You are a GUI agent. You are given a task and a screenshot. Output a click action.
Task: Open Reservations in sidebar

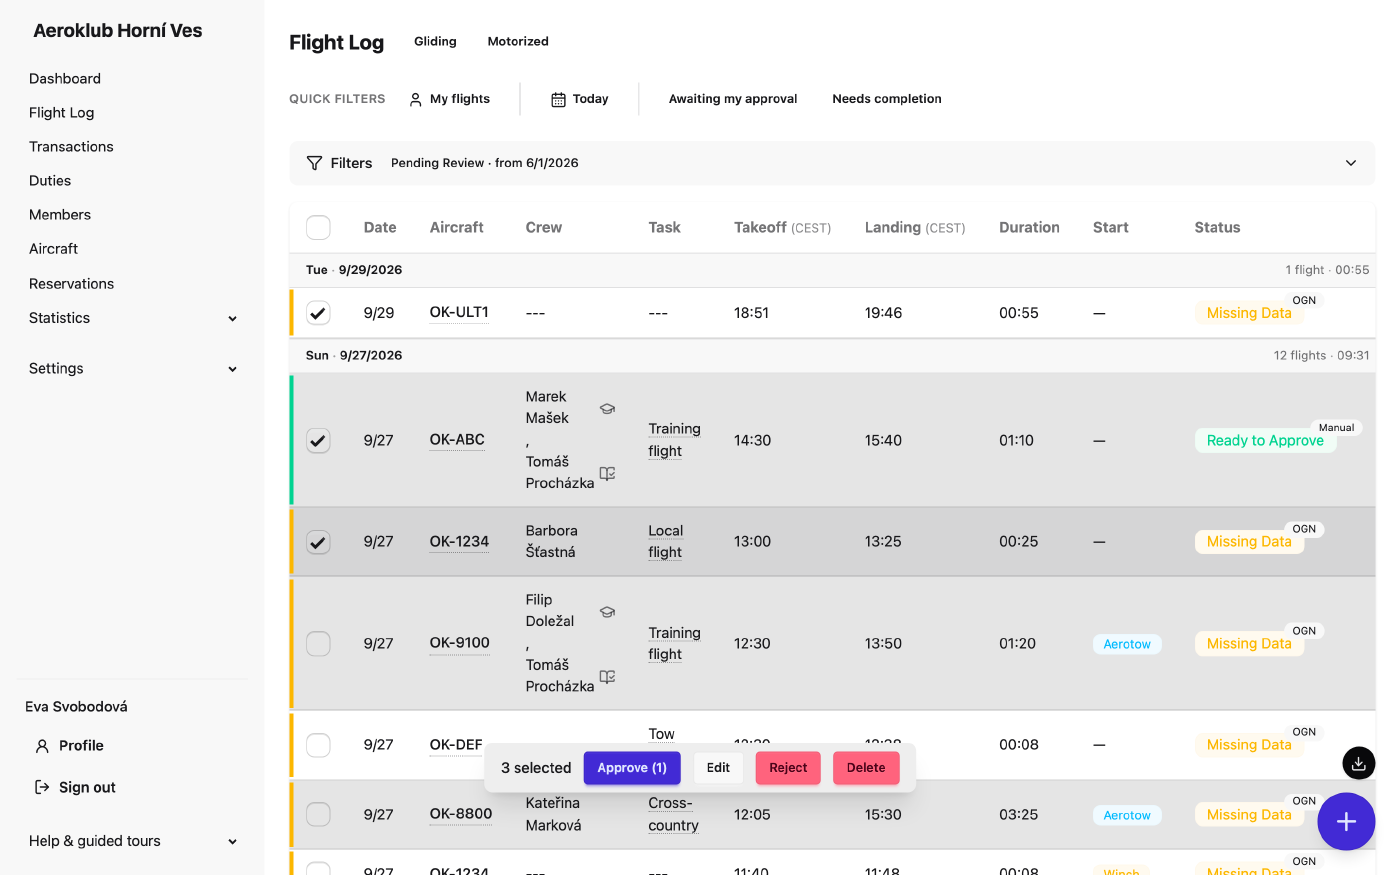coord(72,284)
